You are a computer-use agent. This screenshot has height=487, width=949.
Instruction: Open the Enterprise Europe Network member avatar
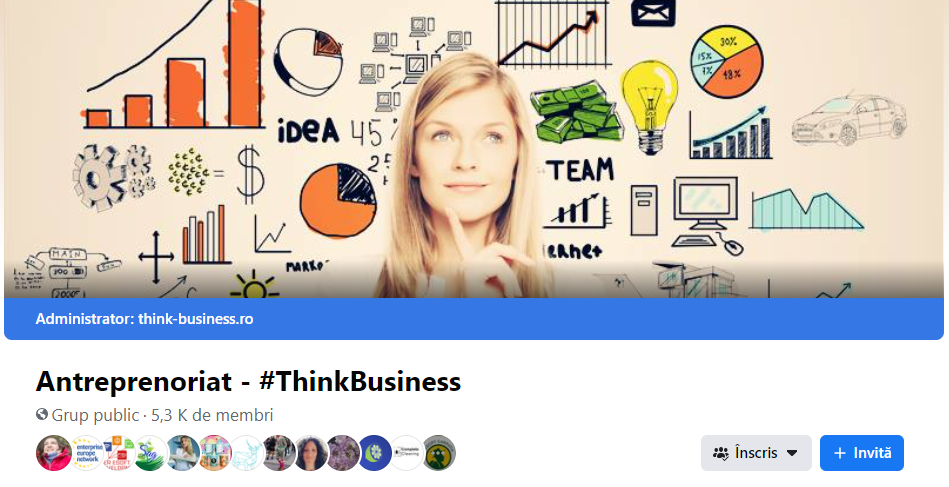pyautogui.click(x=86, y=453)
